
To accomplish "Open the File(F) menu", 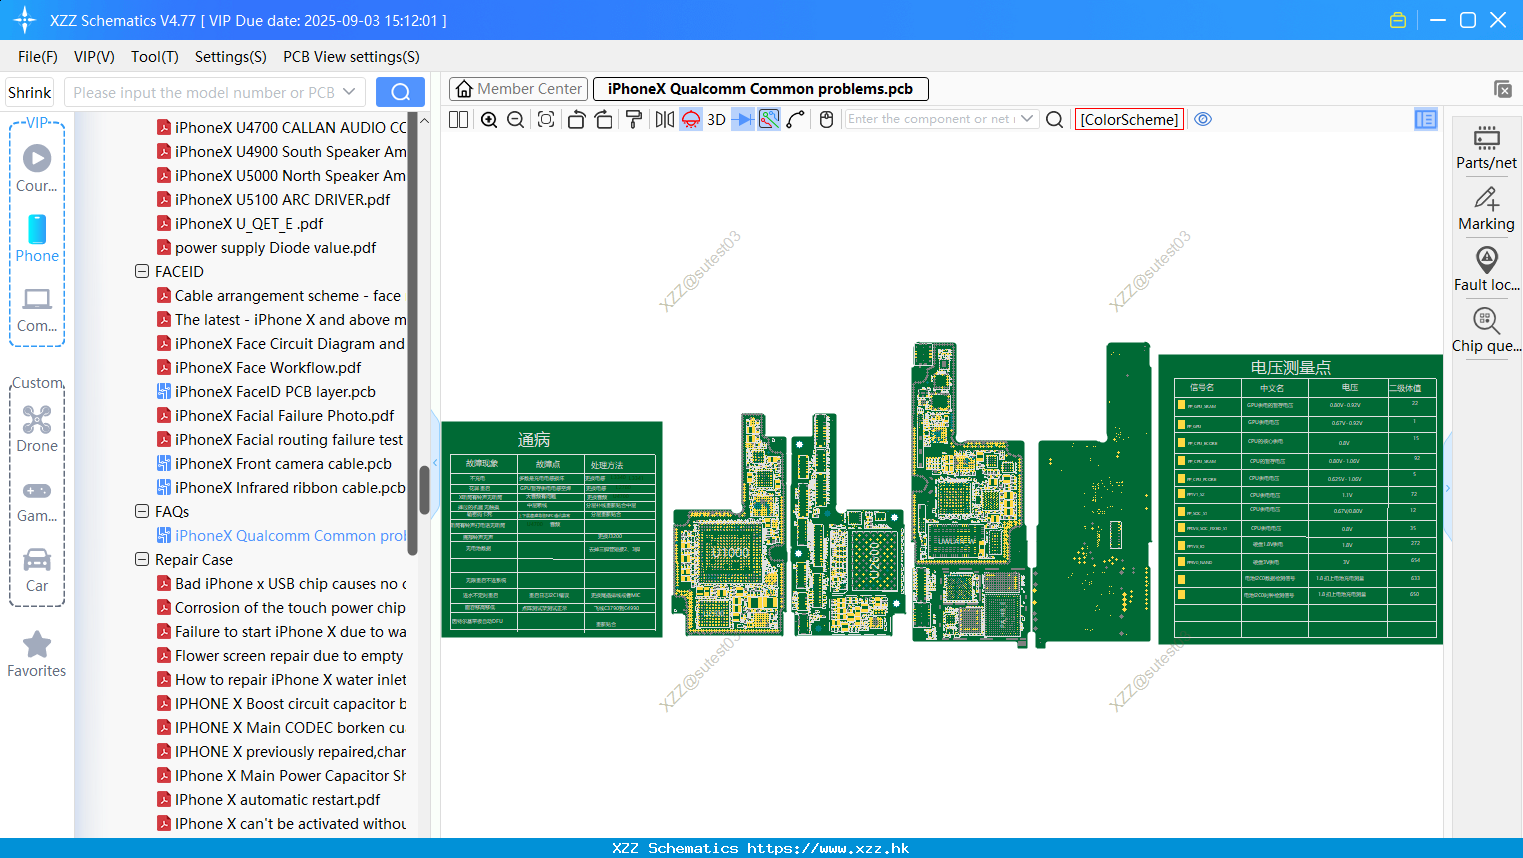I will (x=38, y=57).
